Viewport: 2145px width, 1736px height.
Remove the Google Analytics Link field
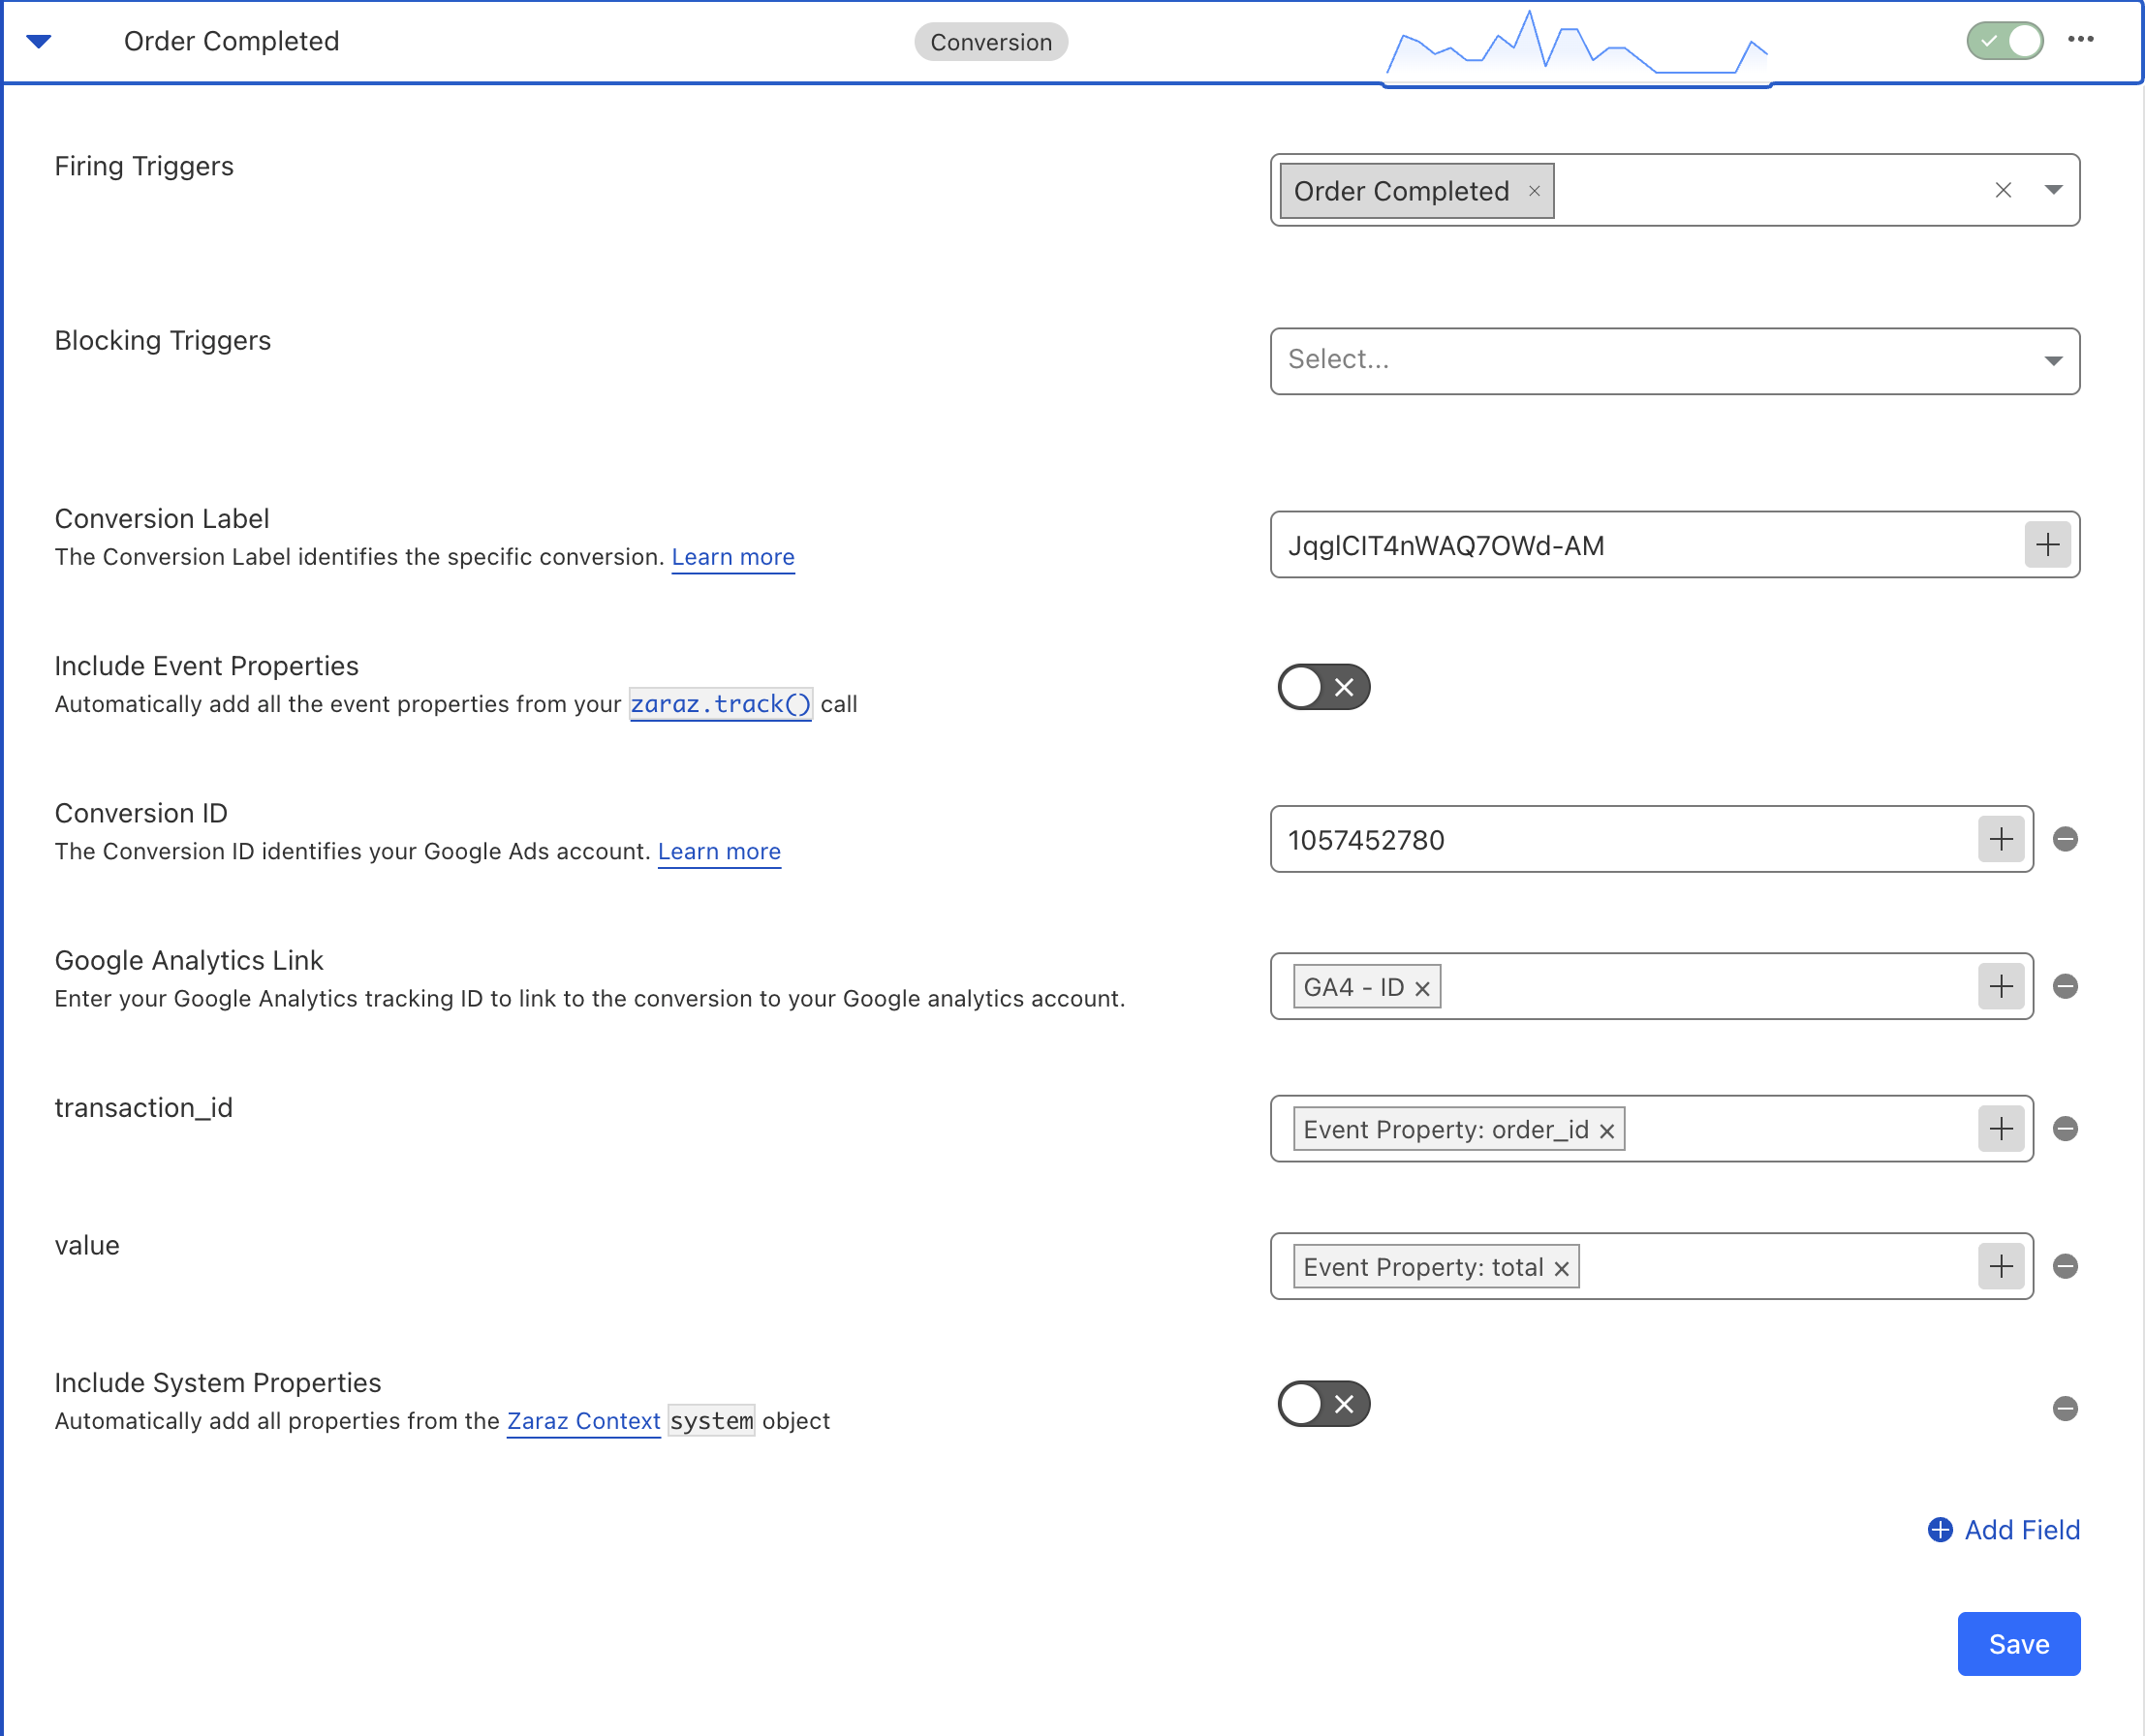pyautogui.click(x=2065, y=987)
